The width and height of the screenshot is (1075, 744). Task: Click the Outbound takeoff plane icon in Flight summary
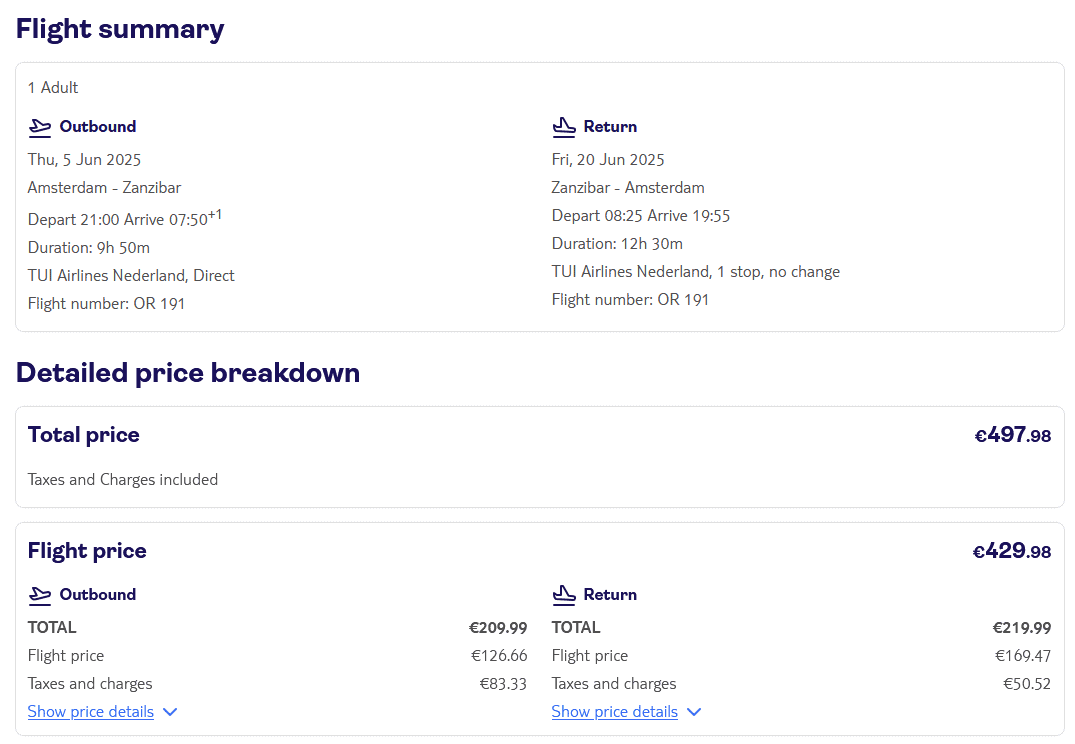[40, 127]
